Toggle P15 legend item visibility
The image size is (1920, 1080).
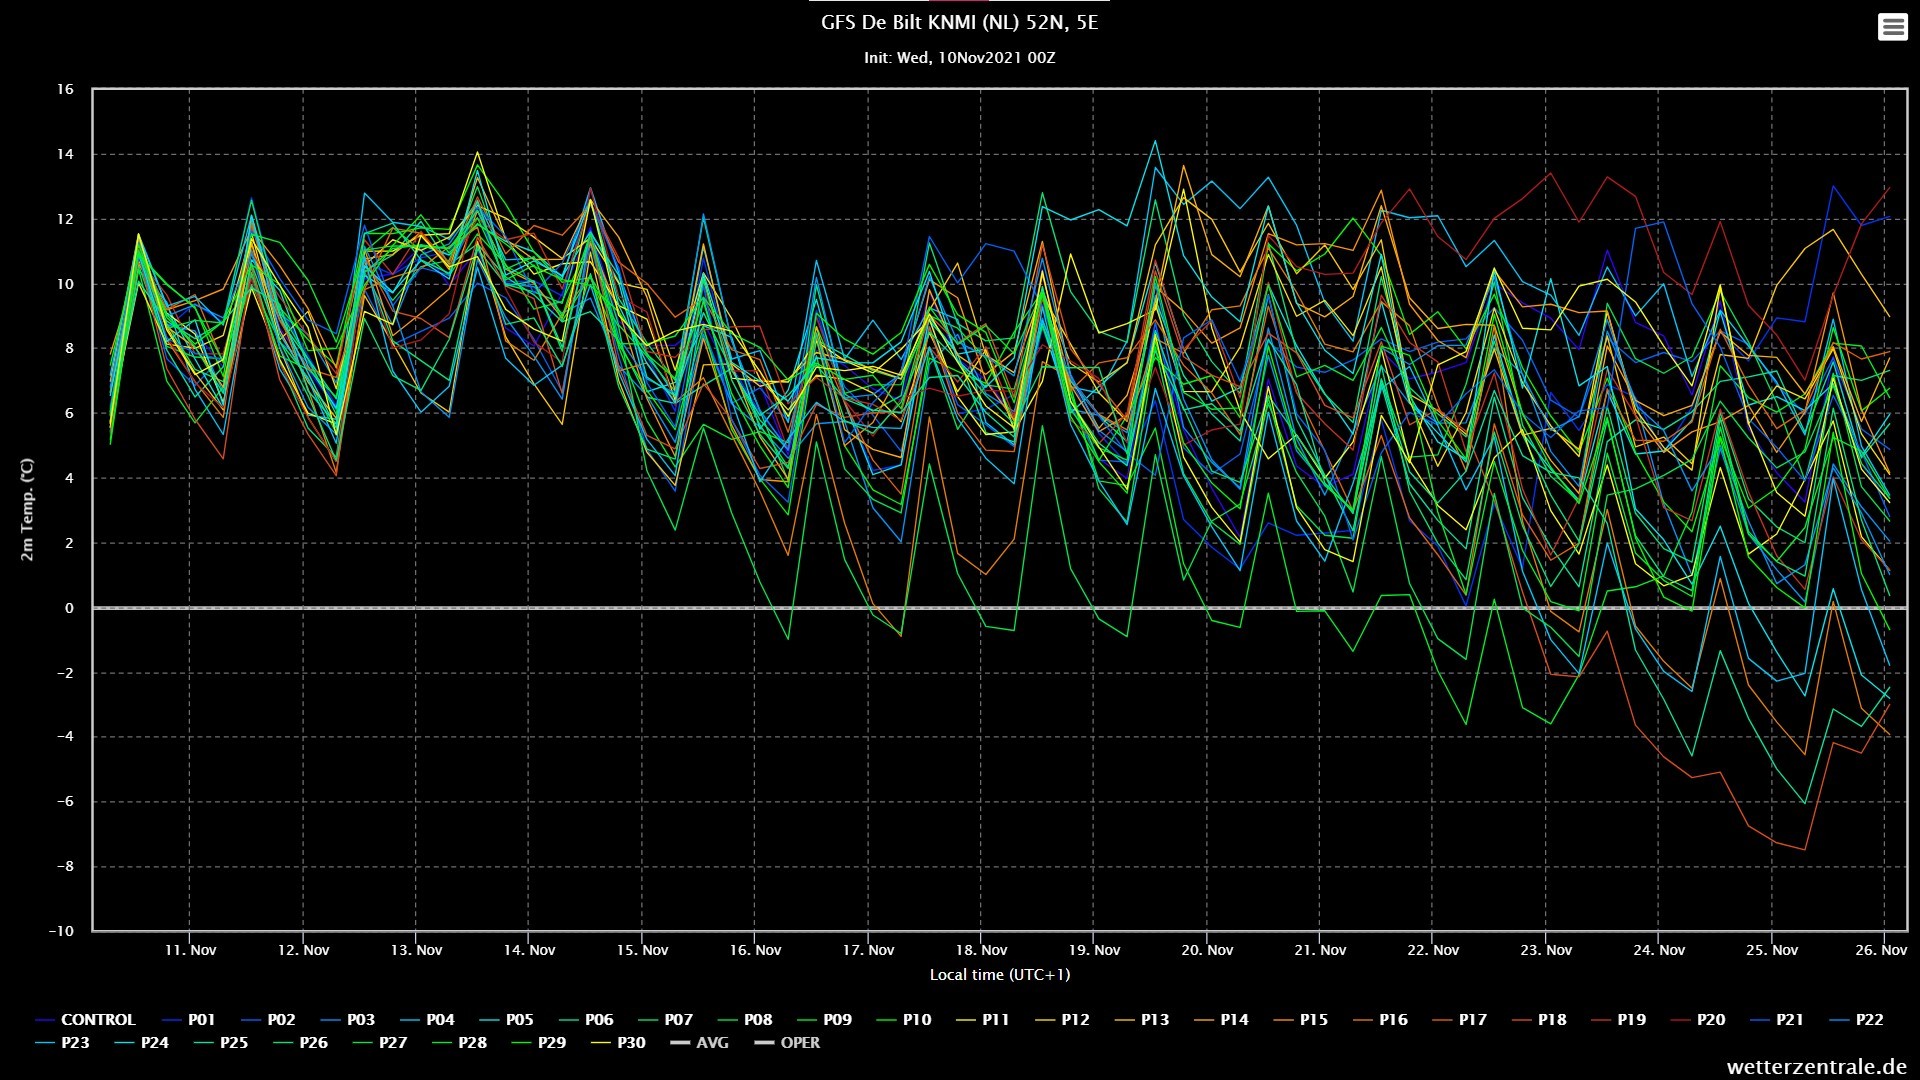tap(1300, 1020)
